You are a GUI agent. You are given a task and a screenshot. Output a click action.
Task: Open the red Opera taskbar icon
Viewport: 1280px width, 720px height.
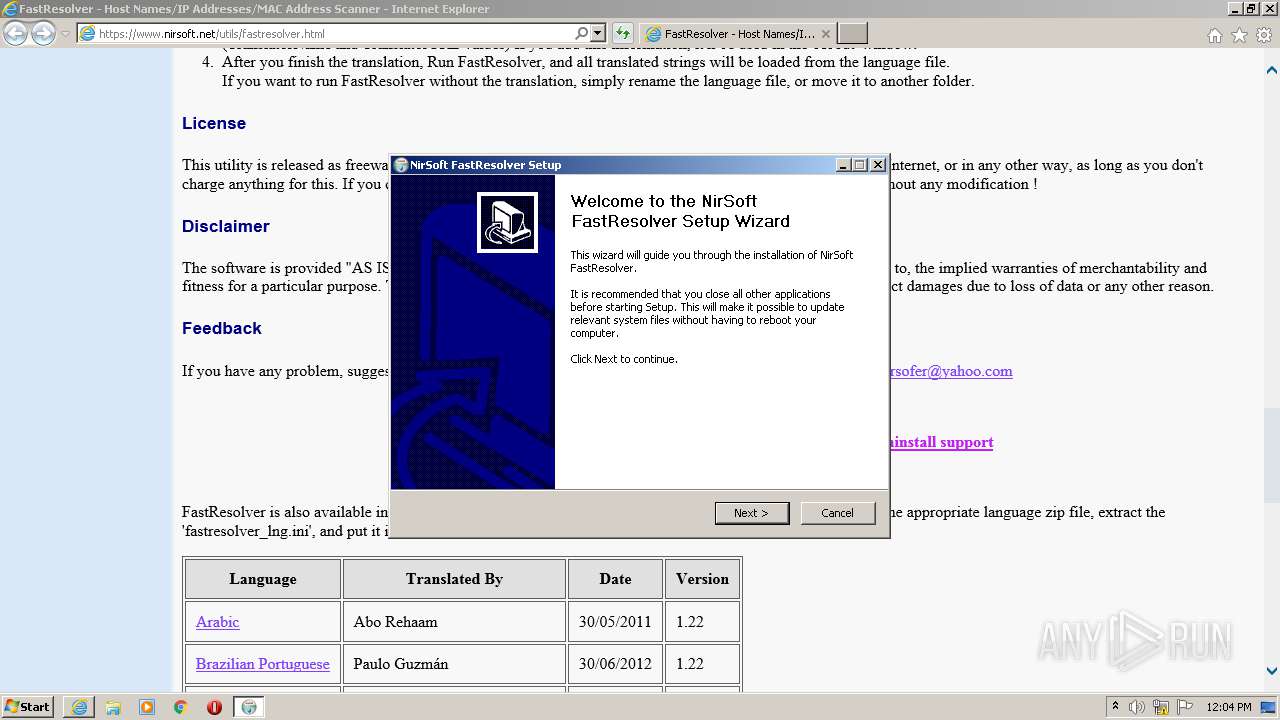pyautogui.click(x=214, y=707)
